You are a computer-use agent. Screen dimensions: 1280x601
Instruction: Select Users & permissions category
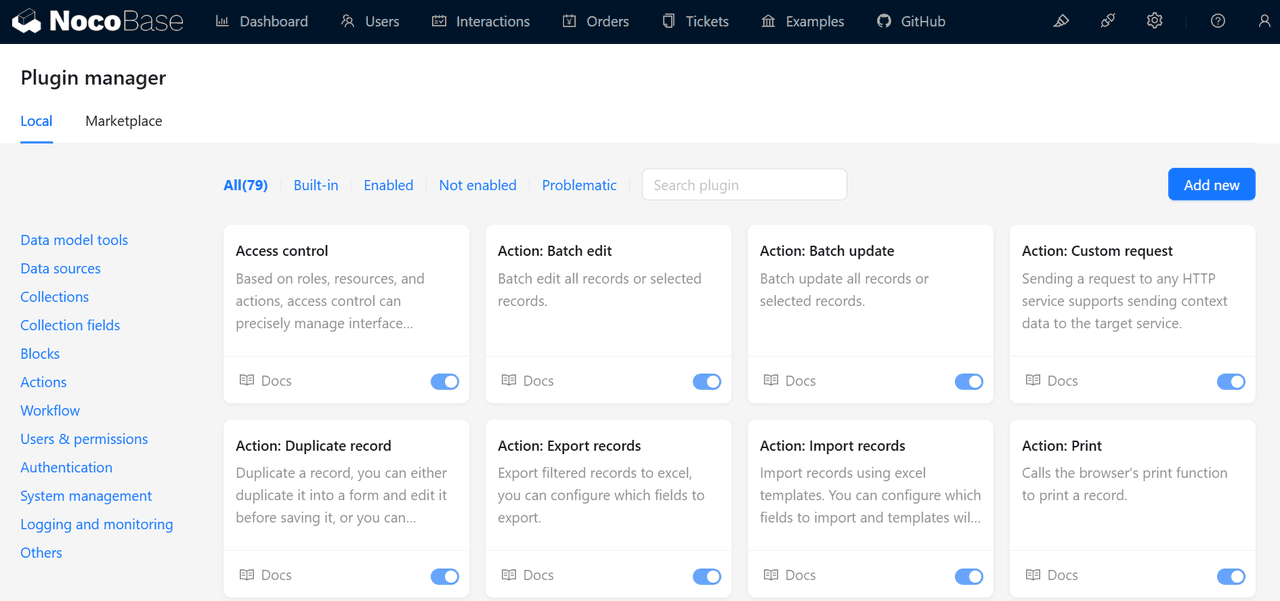point(84,439)
